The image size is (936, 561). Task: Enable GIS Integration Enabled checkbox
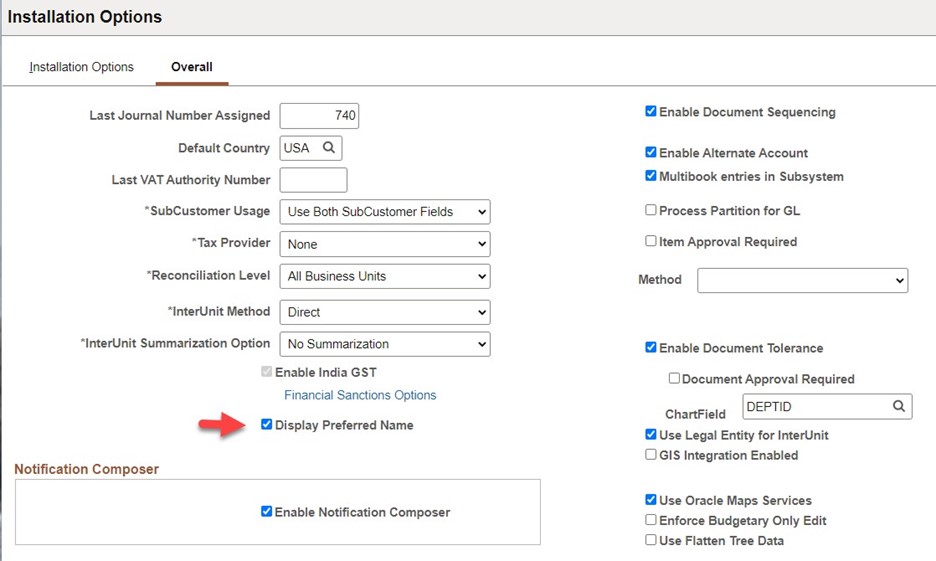click(651, 455)
